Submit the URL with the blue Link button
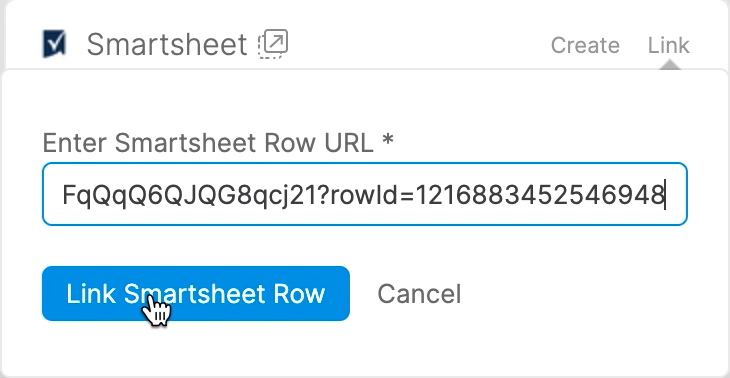This screenshot has width=730, height=378. pos(196,294)
